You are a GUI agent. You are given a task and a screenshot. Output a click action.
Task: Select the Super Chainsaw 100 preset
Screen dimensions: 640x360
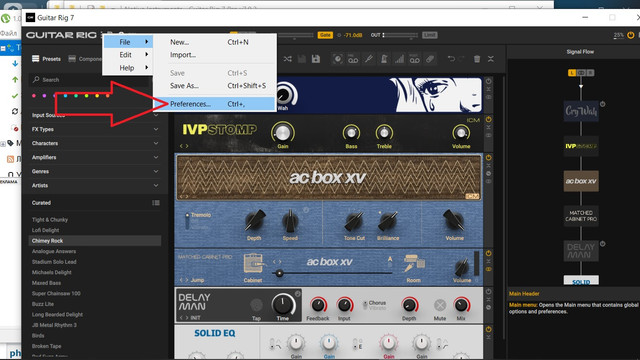click(x=56, y=293)
